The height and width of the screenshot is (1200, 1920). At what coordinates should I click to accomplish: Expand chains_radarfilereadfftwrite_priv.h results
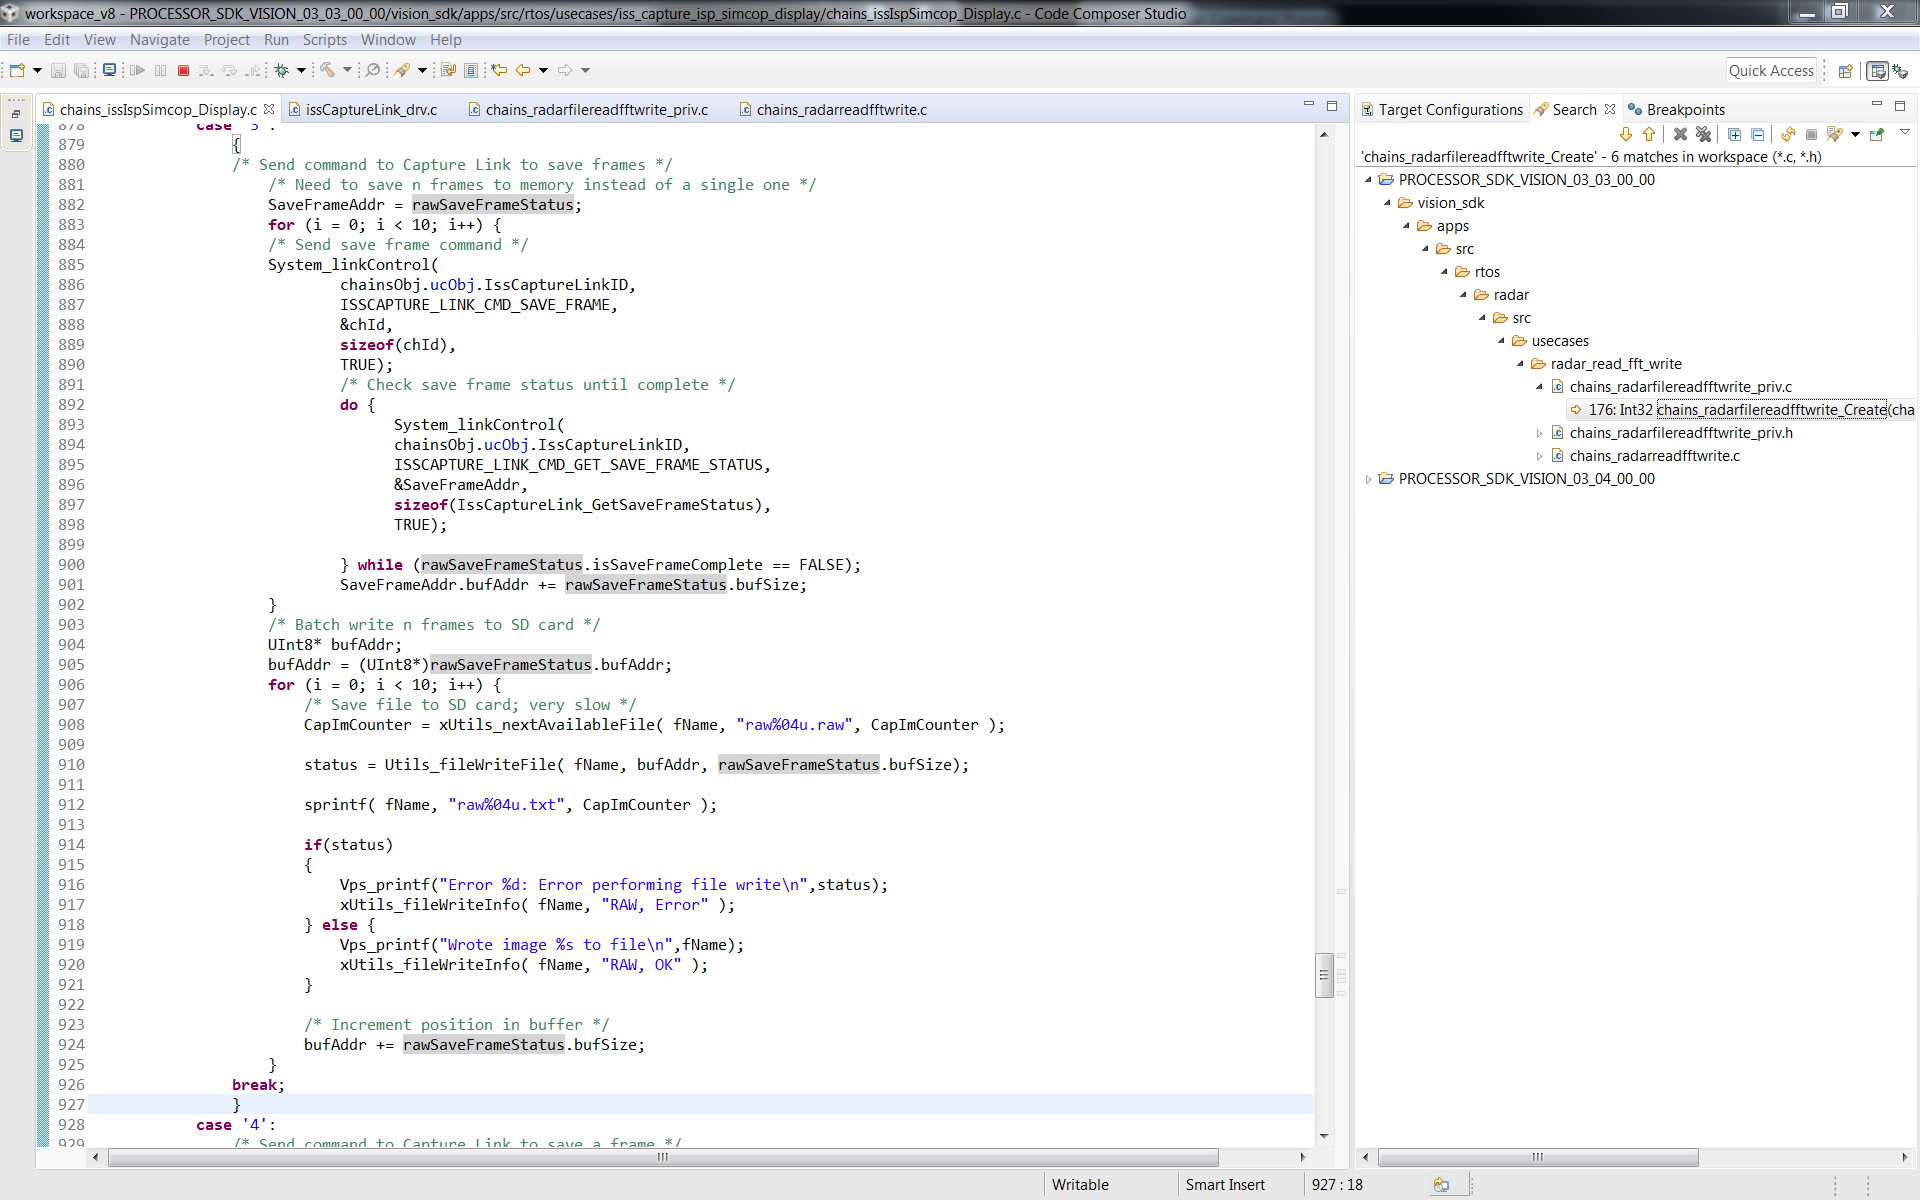(x=1539, y=433)
